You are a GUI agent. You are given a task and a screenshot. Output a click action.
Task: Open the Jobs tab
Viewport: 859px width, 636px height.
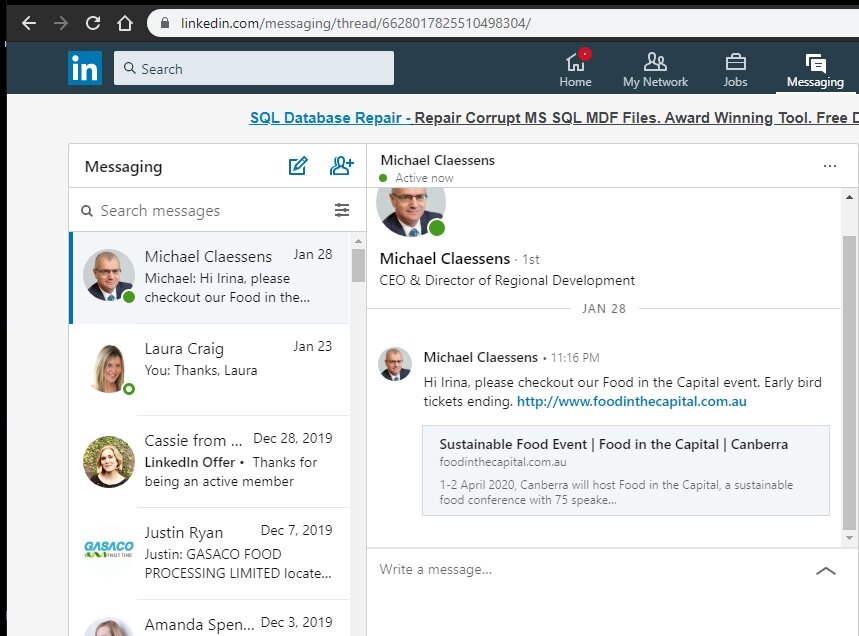click(735, 69)
